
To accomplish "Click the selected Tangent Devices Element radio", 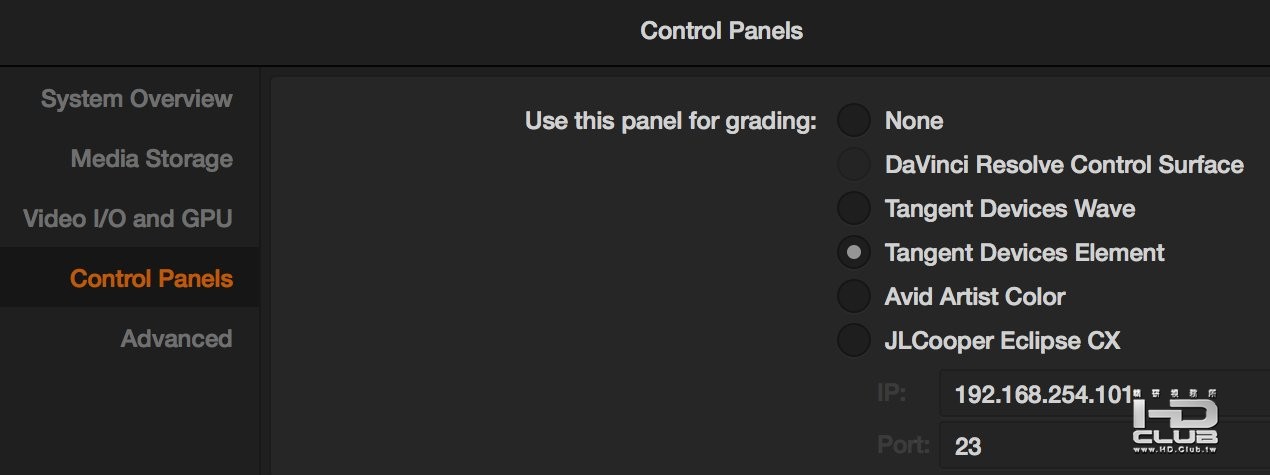I will tap(854, 253).
